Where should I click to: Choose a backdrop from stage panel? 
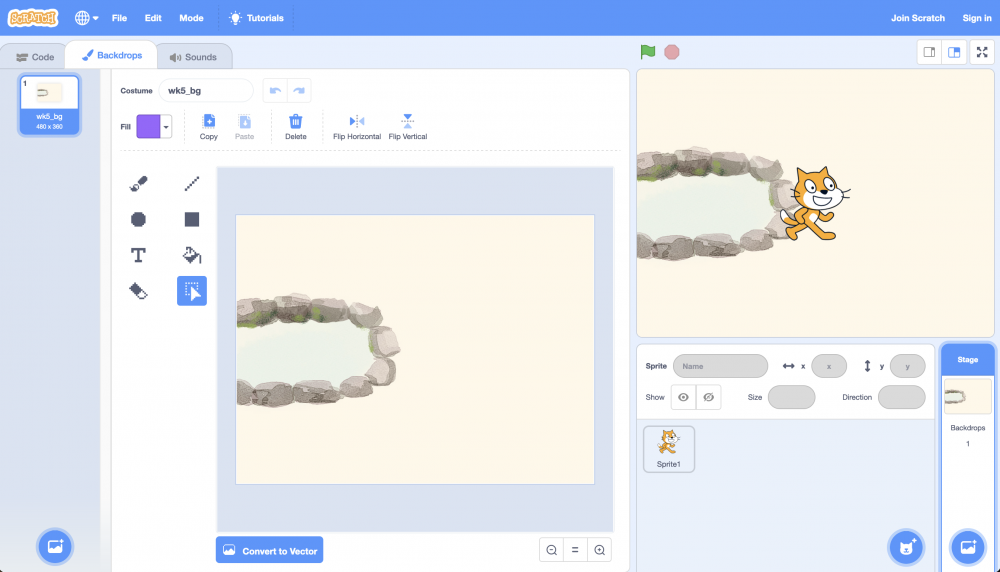point(968,547)
